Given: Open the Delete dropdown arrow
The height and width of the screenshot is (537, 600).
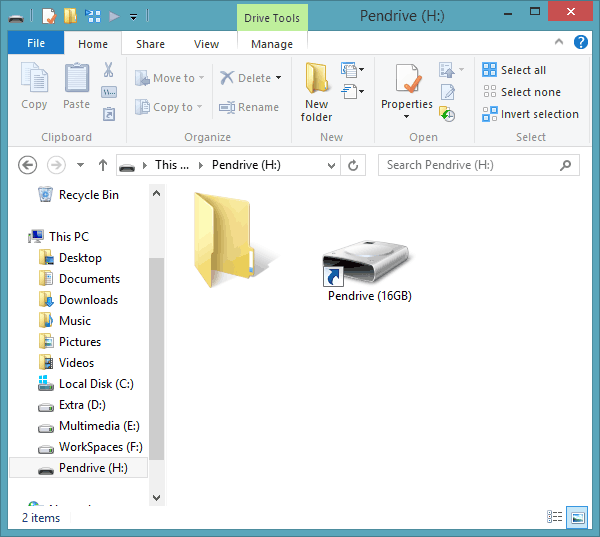Looking at the screenshot, I should 279,78.
